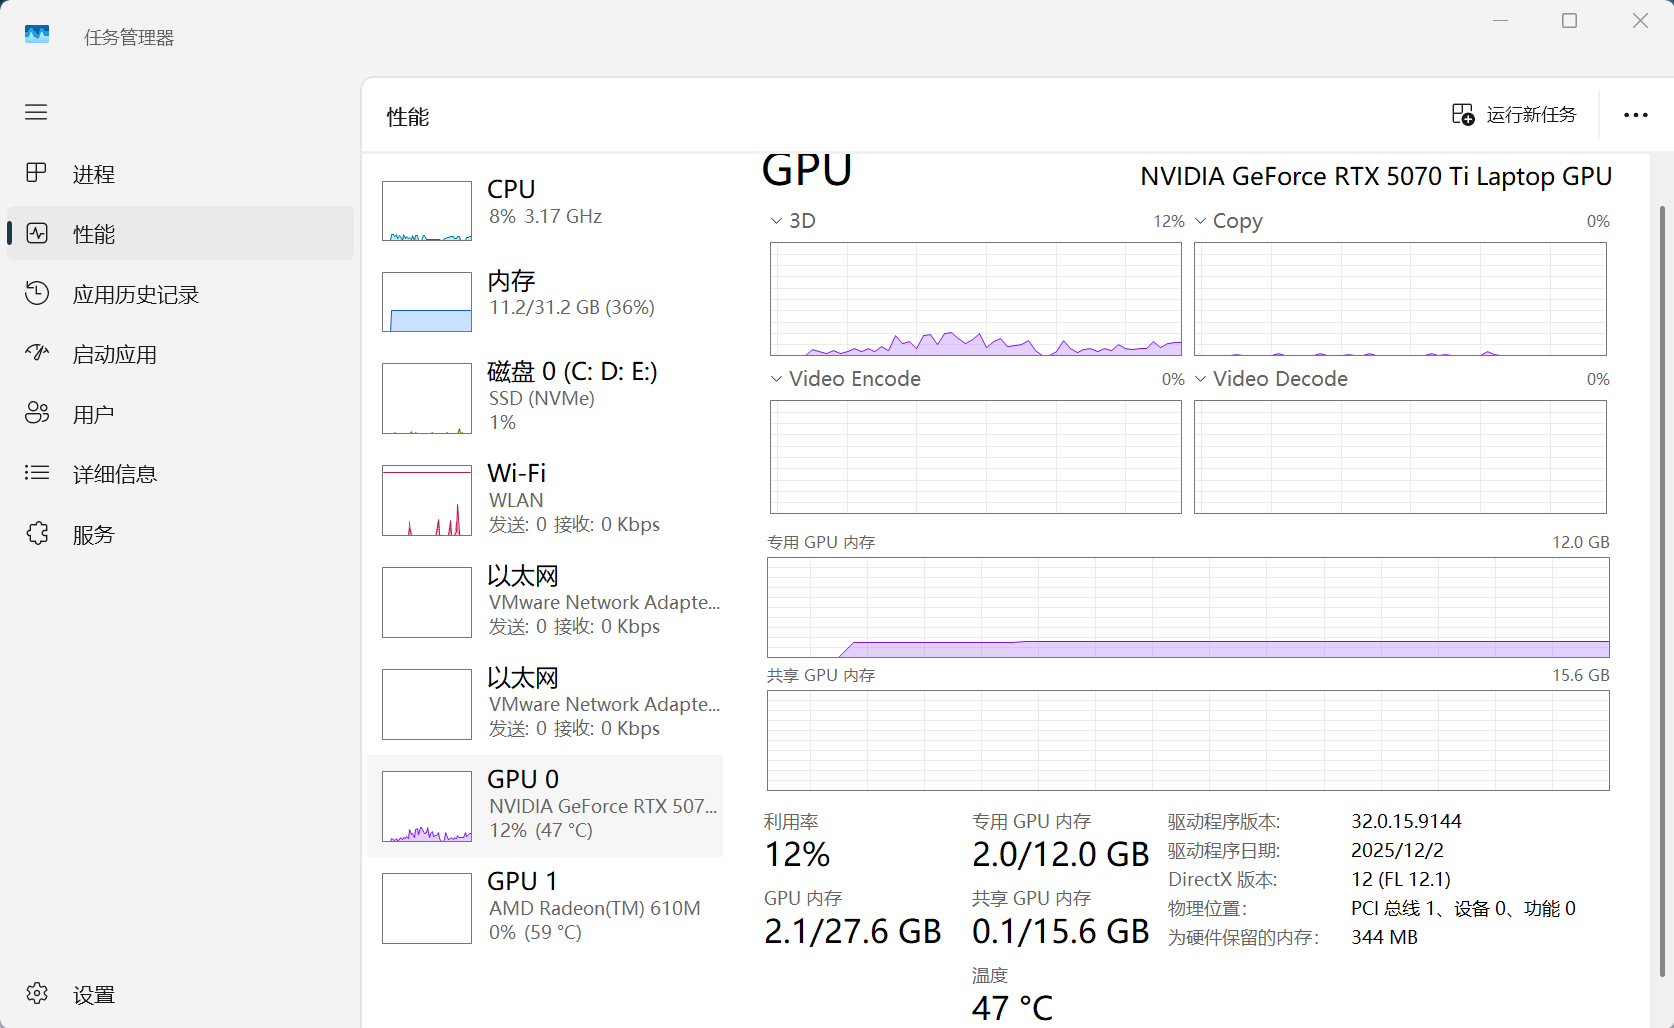Click the 启动应用 startup apps icon

37,353
